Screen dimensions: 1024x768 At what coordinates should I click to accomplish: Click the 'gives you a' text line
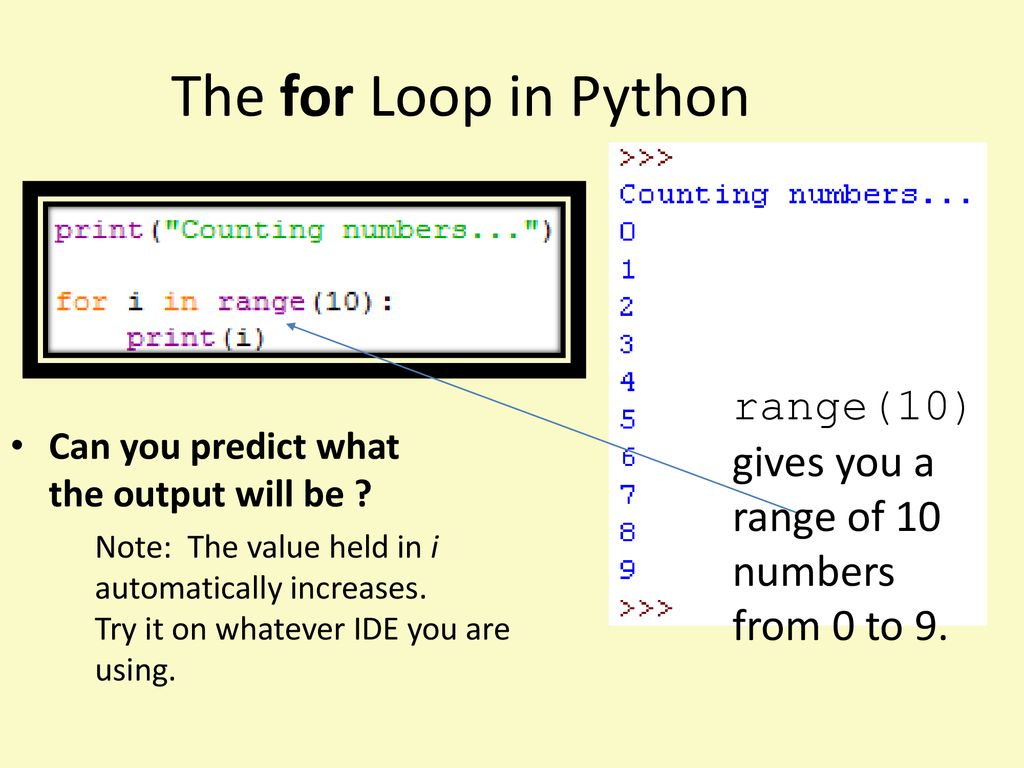833,465
